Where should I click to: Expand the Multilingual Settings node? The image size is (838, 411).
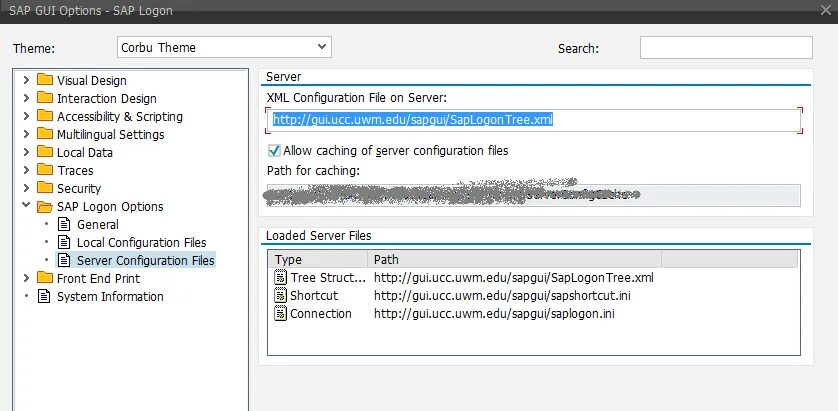click(x=26, y=134)
